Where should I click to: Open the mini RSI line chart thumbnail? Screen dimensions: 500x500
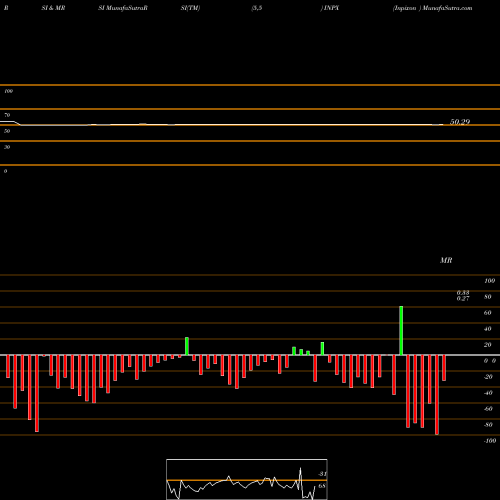[x=247, y=479]
